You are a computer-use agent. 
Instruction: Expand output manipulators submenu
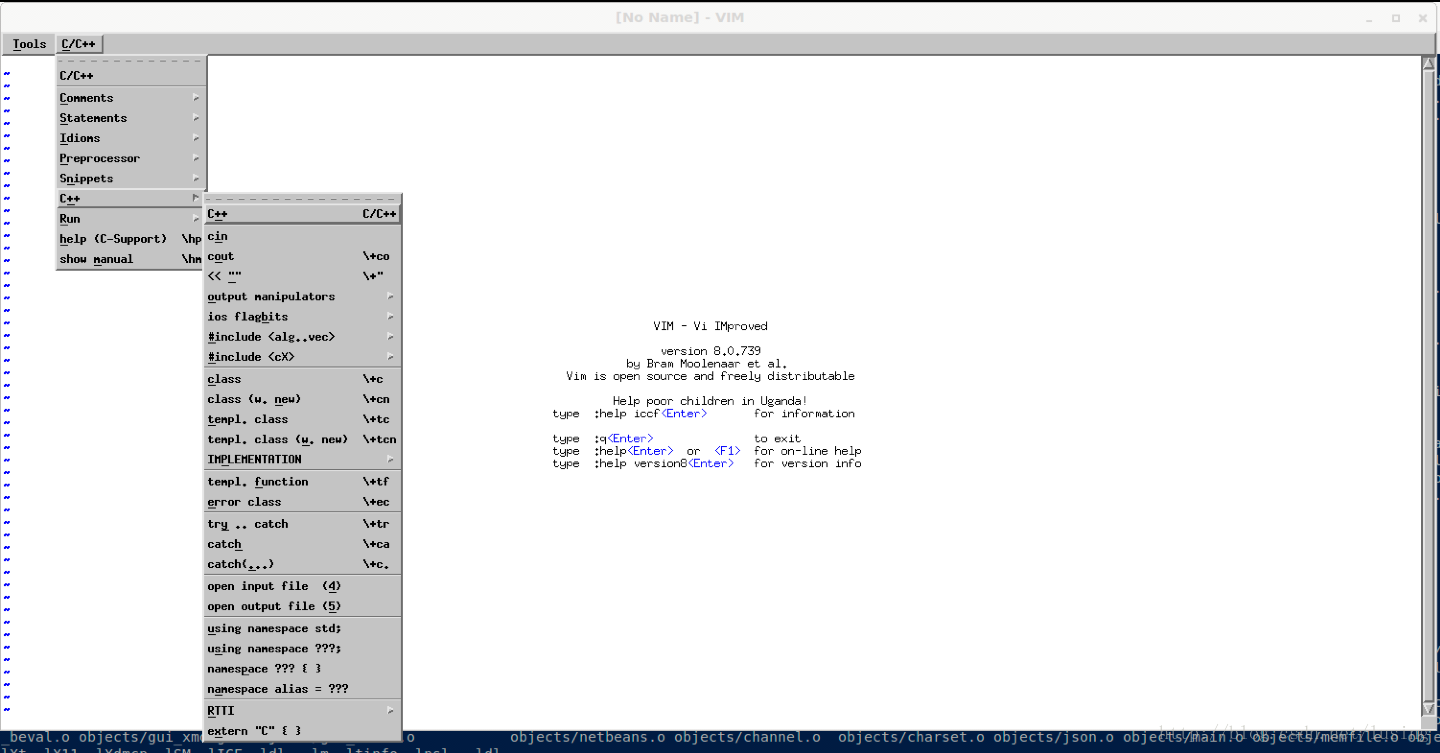click(302, 297)
